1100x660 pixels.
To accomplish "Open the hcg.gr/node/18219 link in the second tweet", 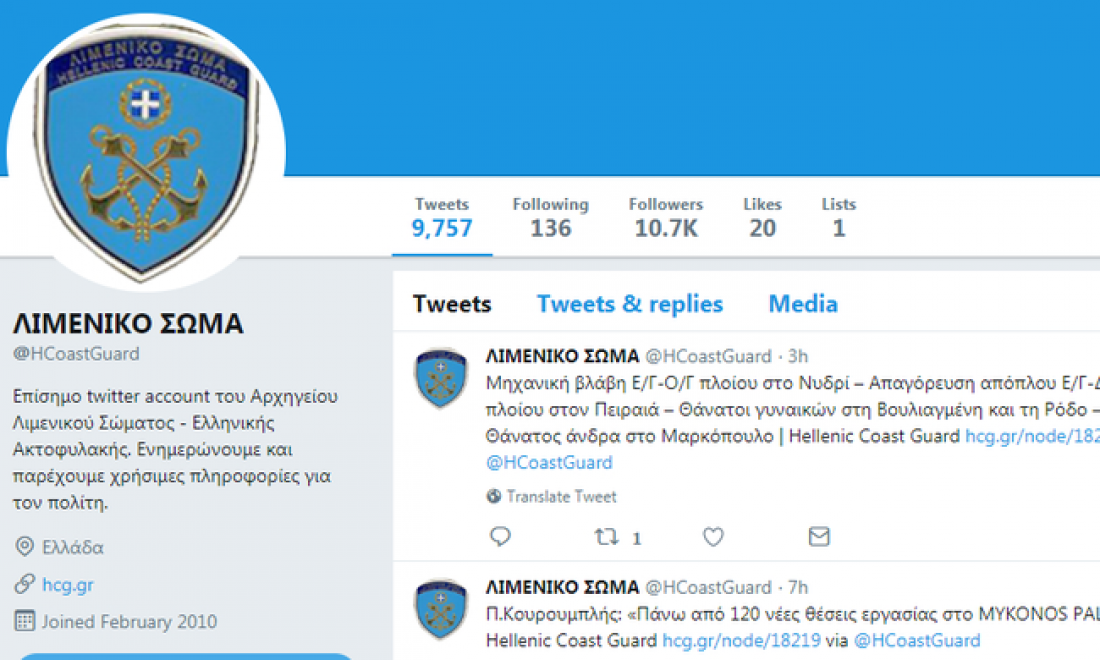I will pos(741,640).
